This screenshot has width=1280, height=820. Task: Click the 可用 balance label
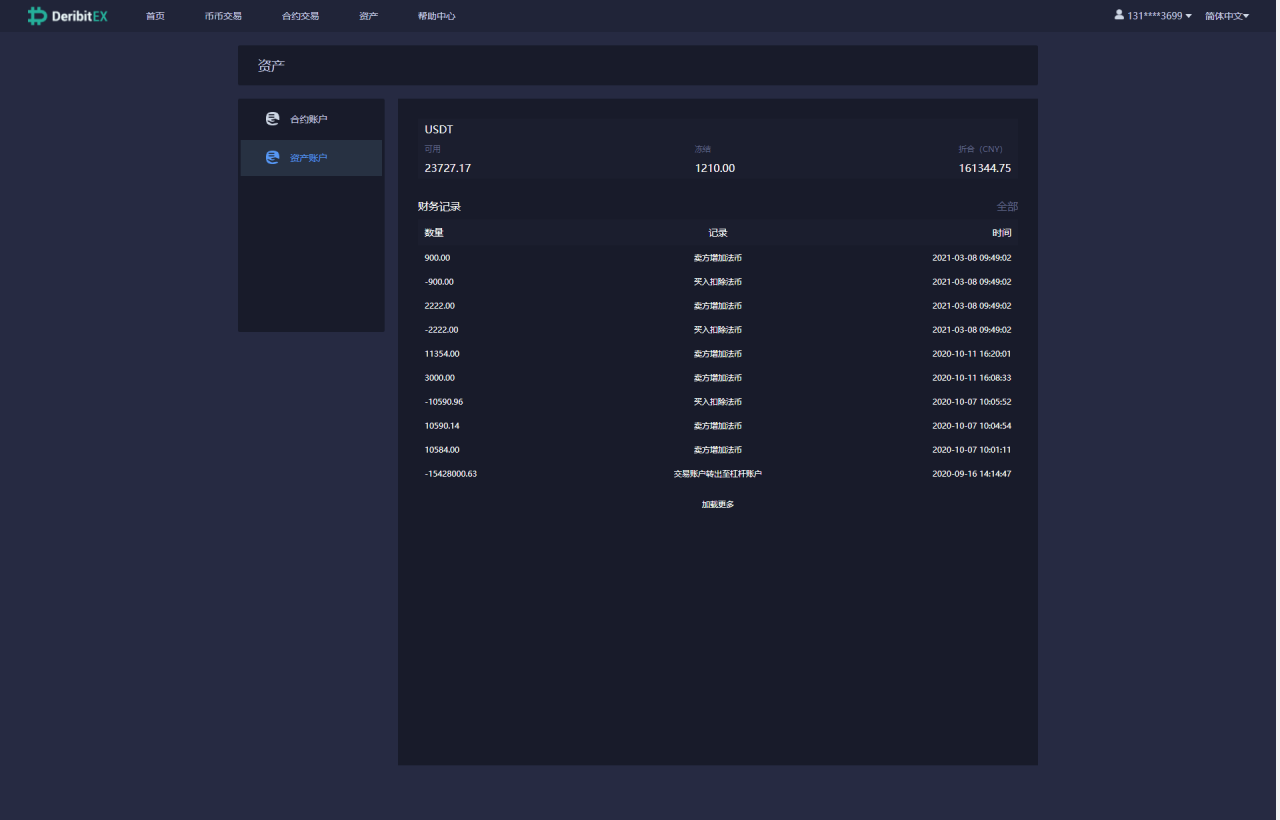point(432,149)
